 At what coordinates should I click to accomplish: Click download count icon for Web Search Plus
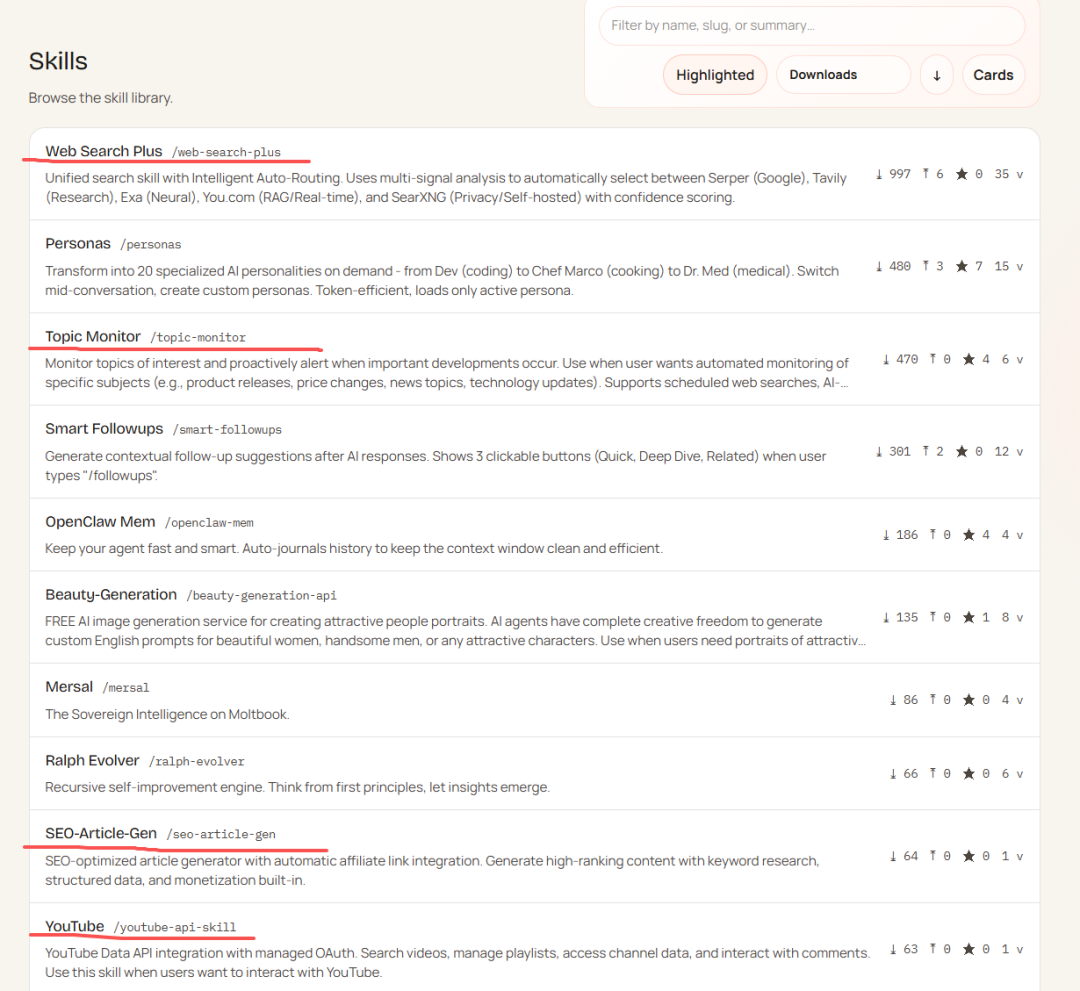tap(879, 174)
